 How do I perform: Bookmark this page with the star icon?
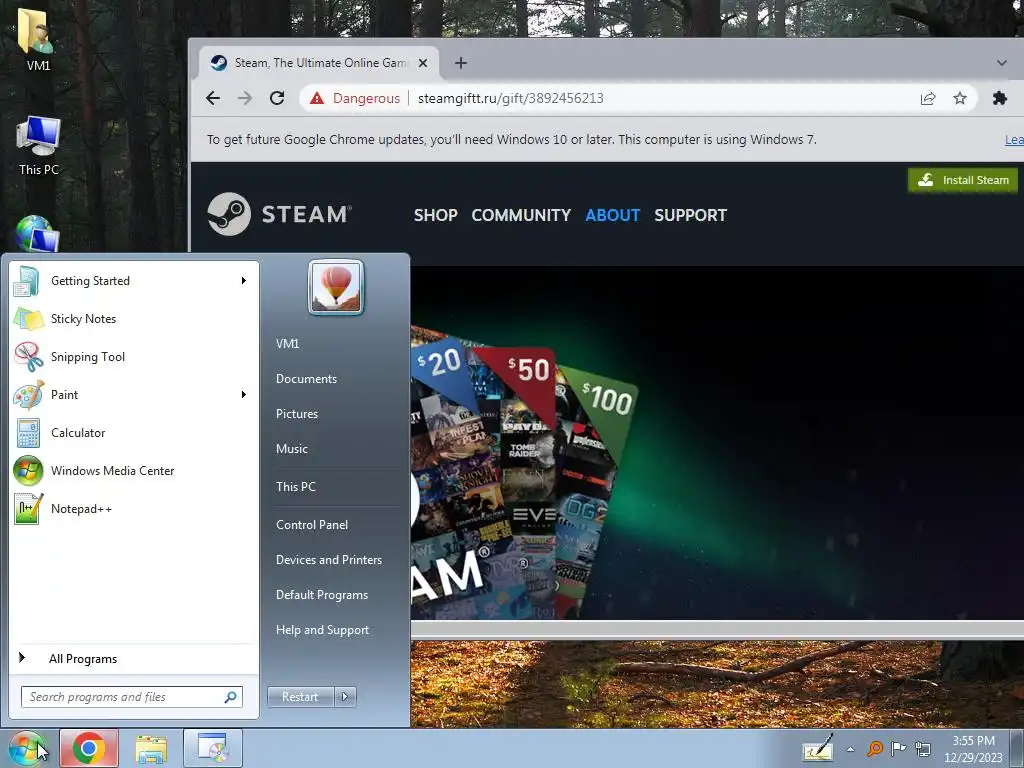click(959, 98)
